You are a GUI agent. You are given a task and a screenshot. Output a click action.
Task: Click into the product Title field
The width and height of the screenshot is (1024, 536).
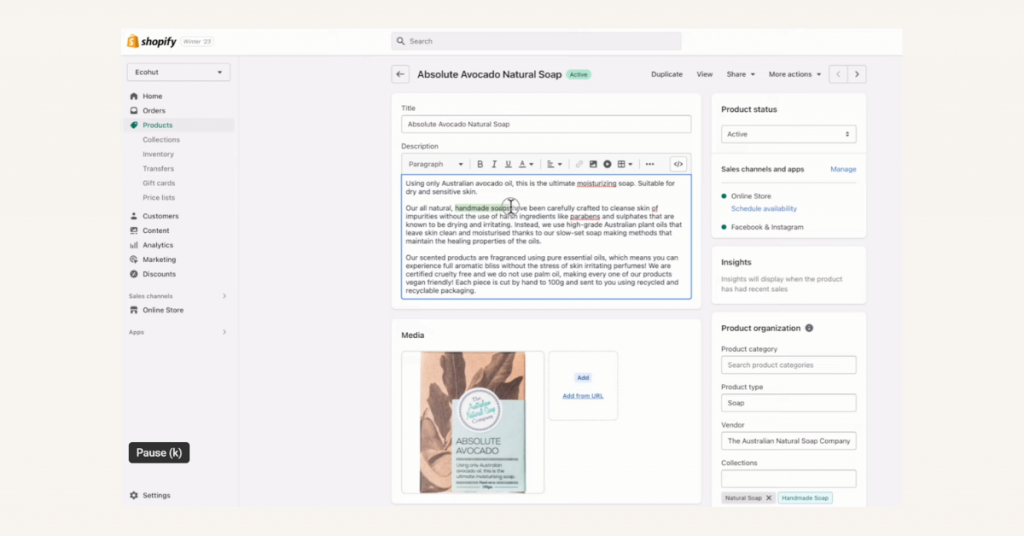click(x=546, y=124)
